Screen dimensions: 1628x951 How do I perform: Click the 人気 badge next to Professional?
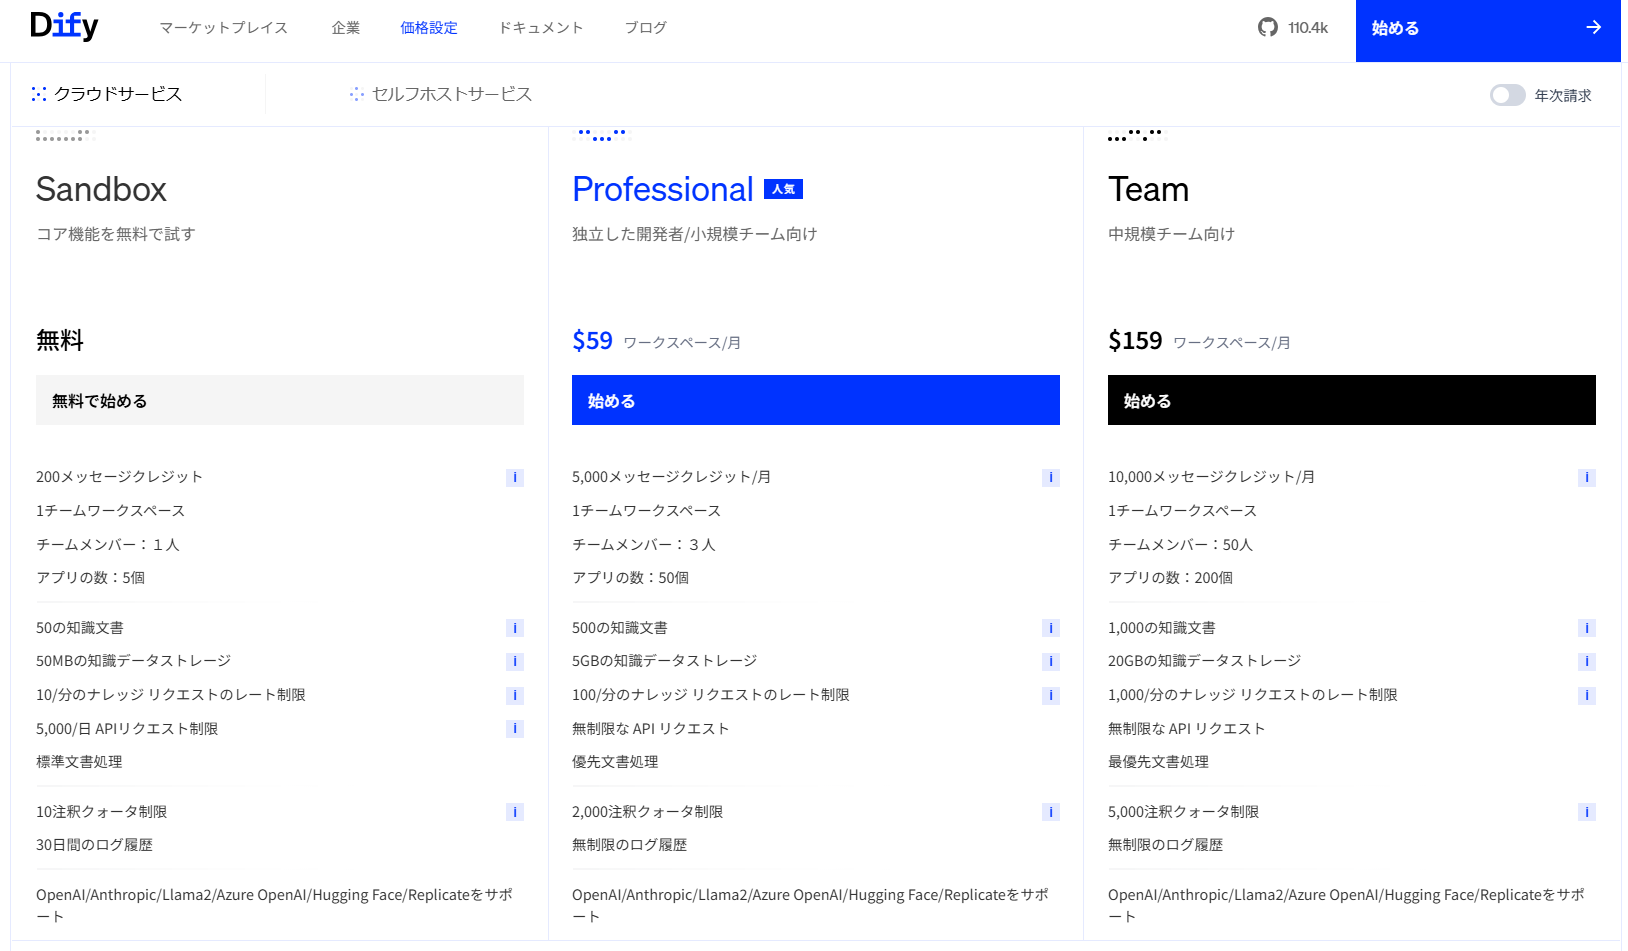(783, 189)
